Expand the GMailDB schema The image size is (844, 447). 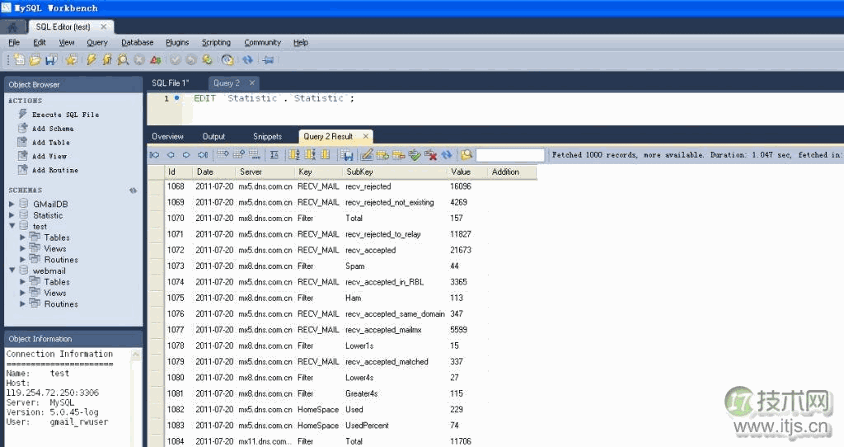[x=12, y=204]
